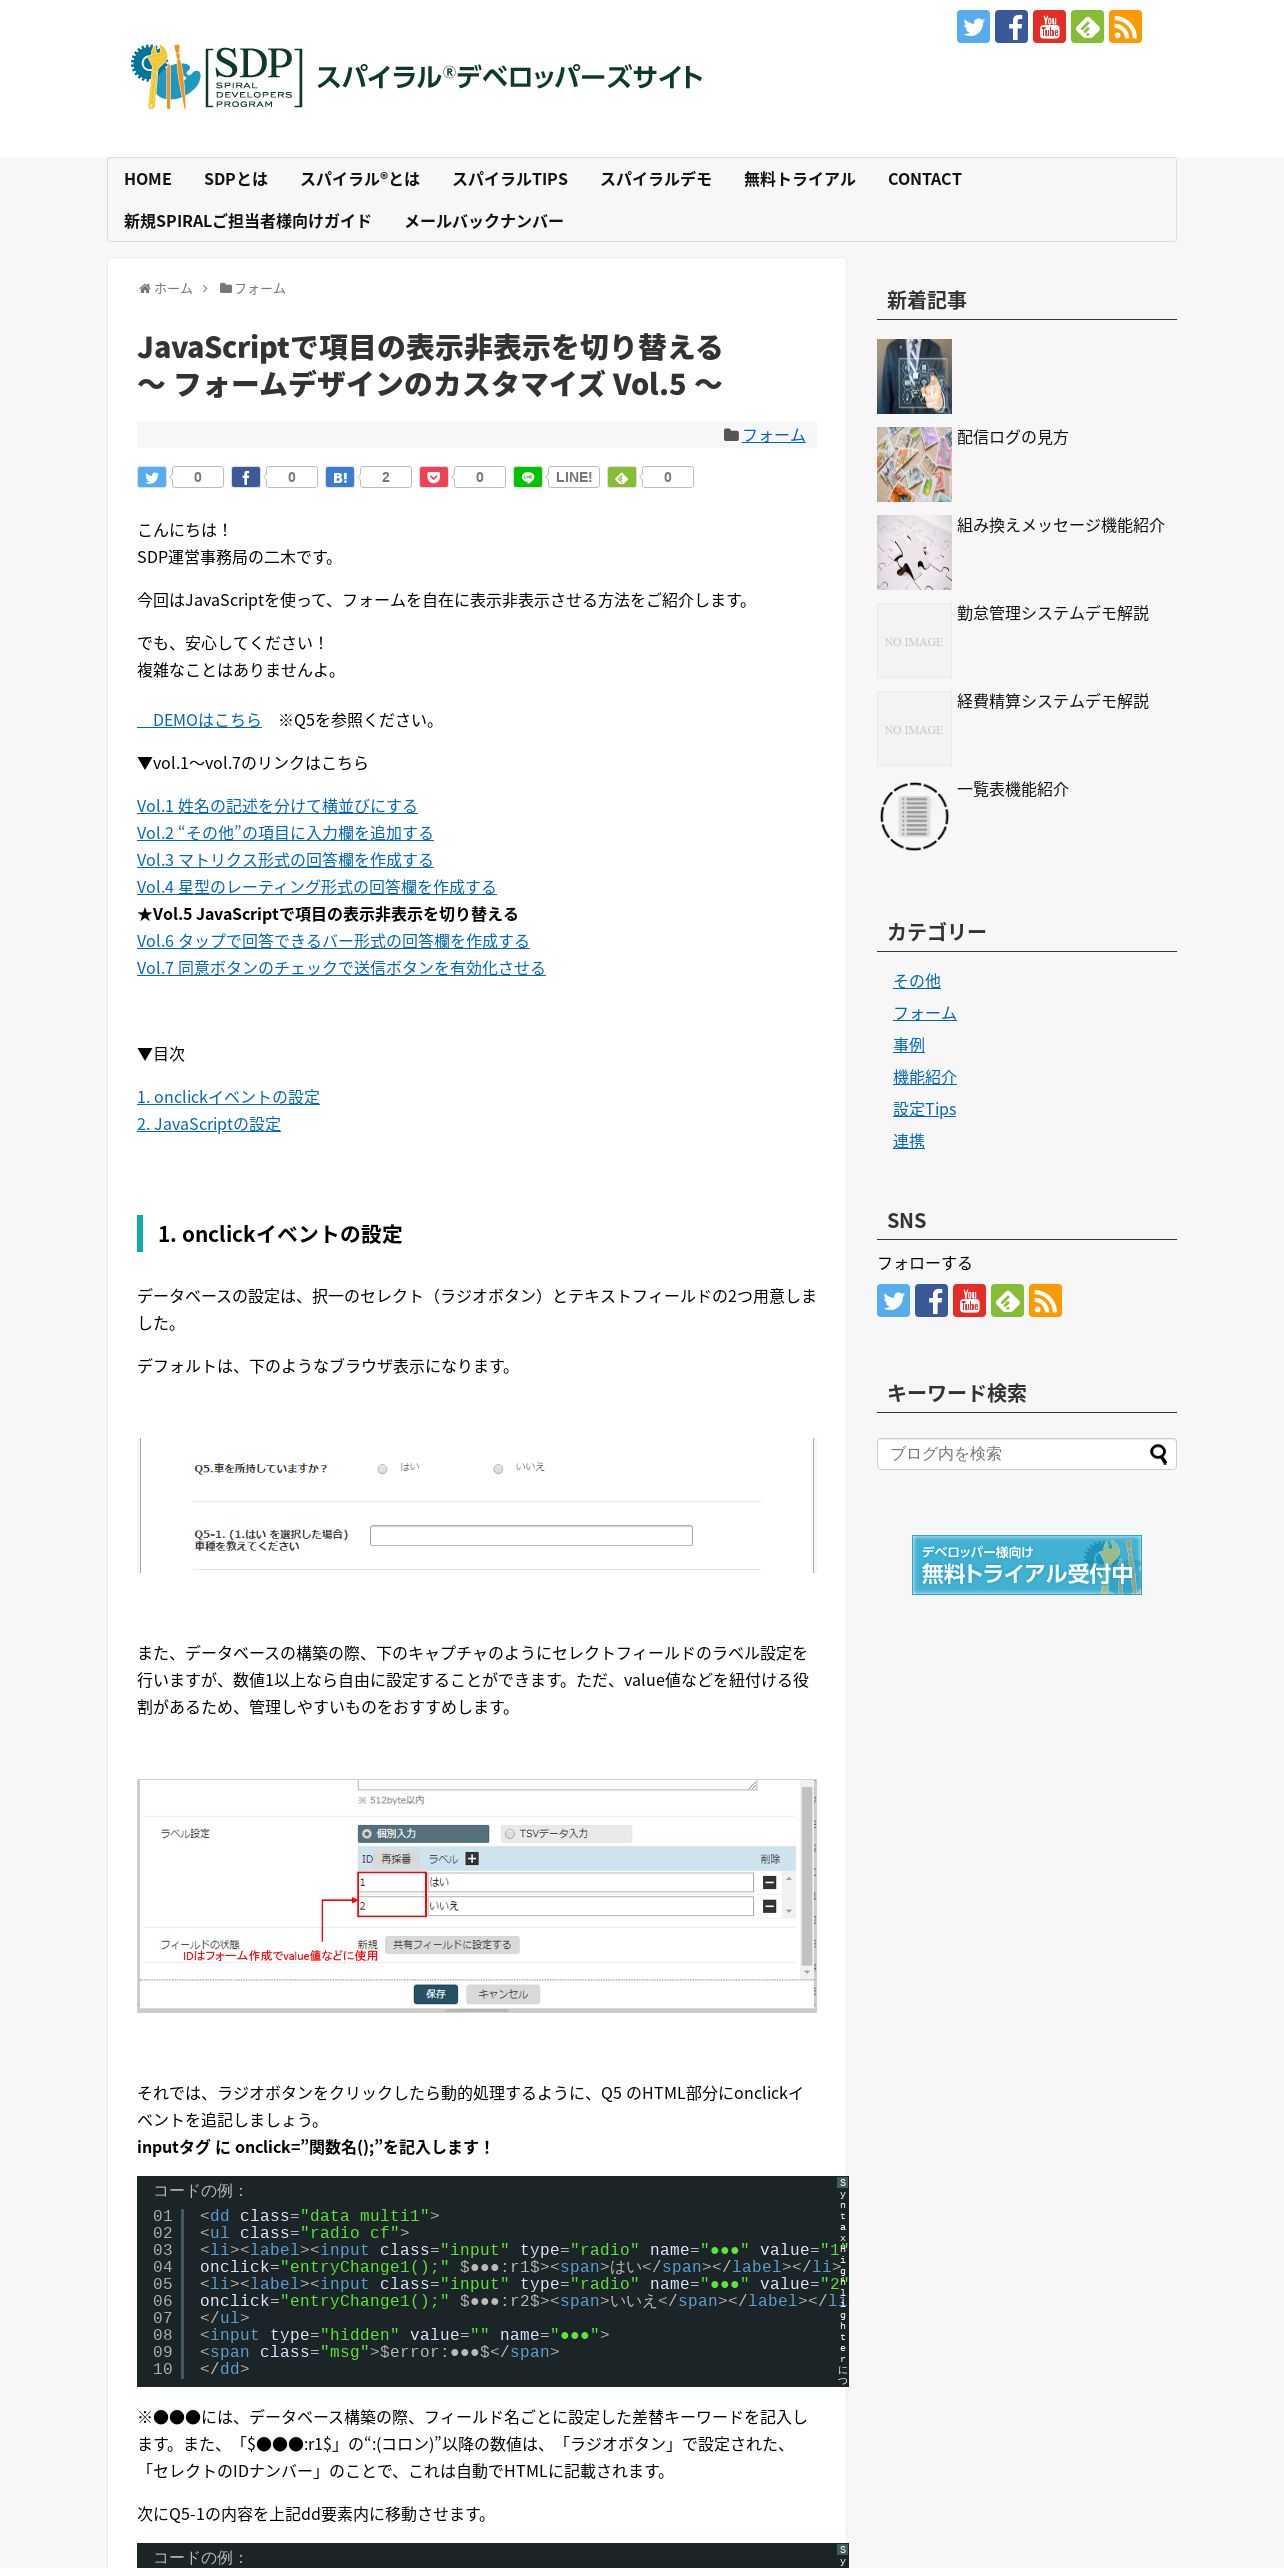This screenshot has height=2568, width=1284.
Task: Open 勤怠管理システムデモ解説 article
Action: click(1053, 613)
